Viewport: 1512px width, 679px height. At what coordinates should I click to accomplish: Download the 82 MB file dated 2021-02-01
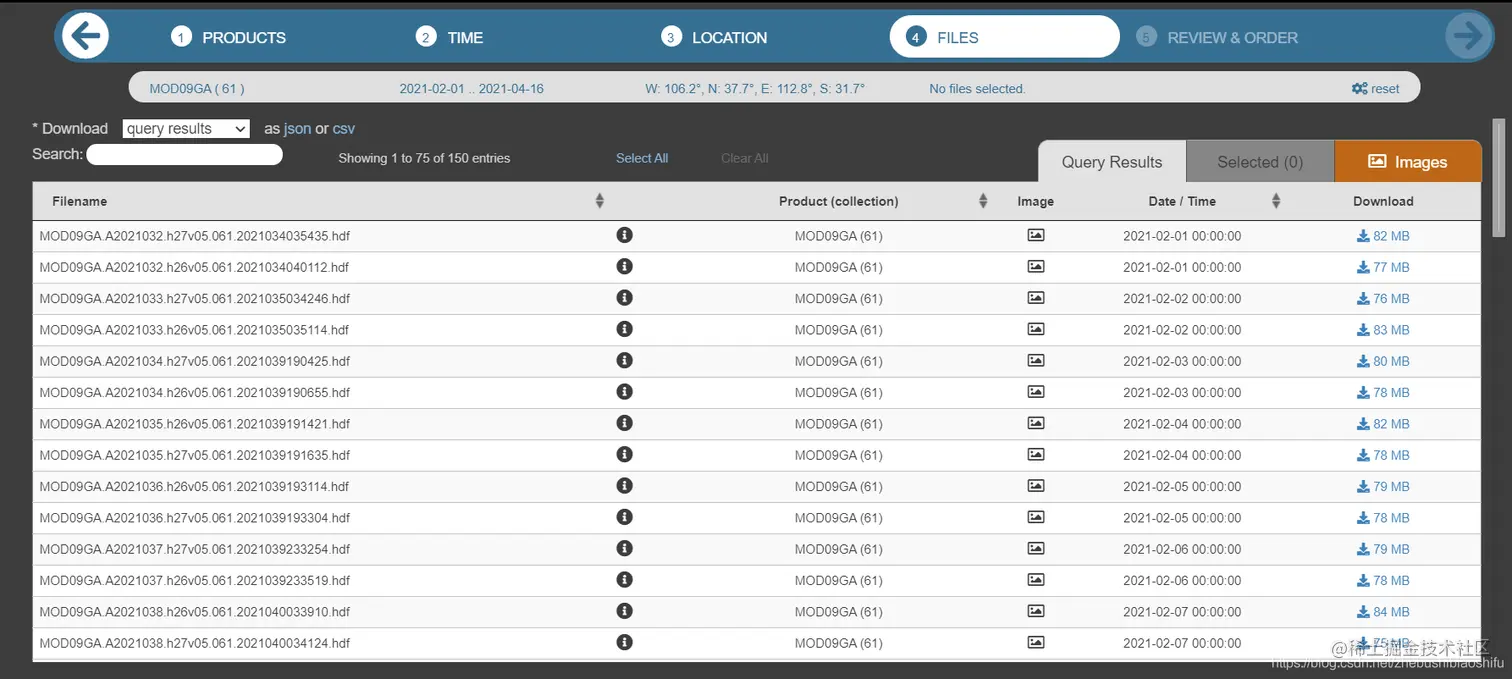pyautogui.click(x=1383, y=236)
